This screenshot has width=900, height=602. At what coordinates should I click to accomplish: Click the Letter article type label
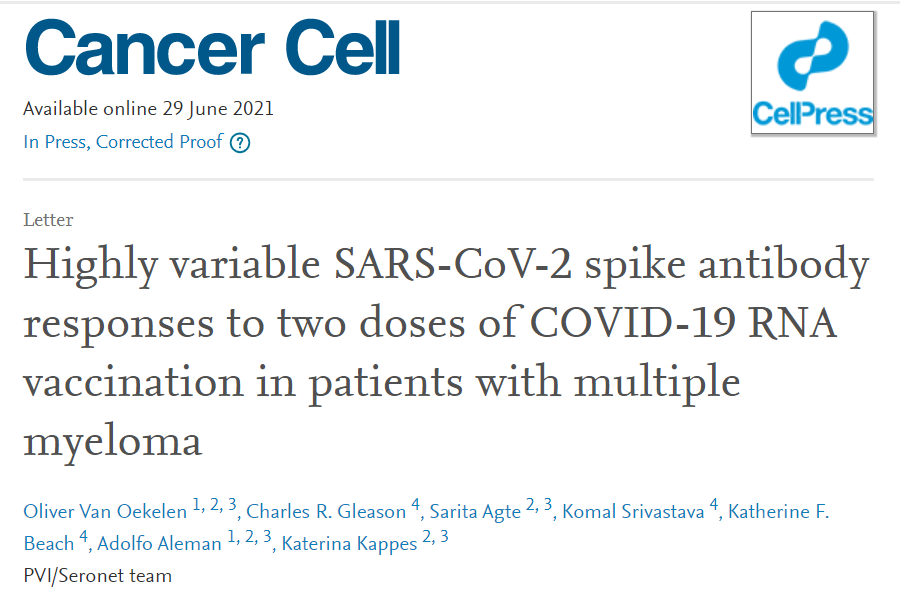pyautogui.click(x=48, y=220)
